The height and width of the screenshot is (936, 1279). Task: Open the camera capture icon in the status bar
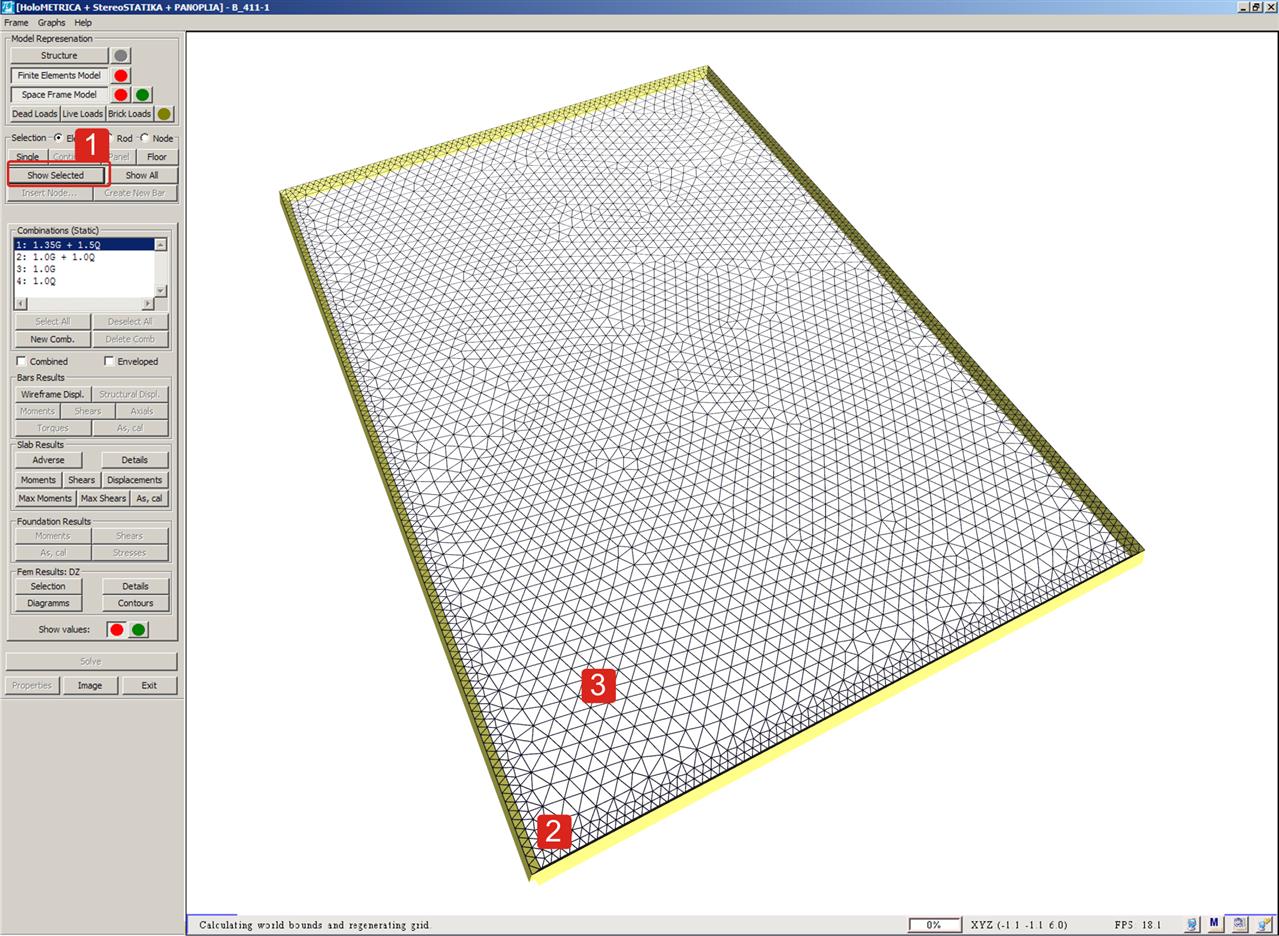[1190, 924]
